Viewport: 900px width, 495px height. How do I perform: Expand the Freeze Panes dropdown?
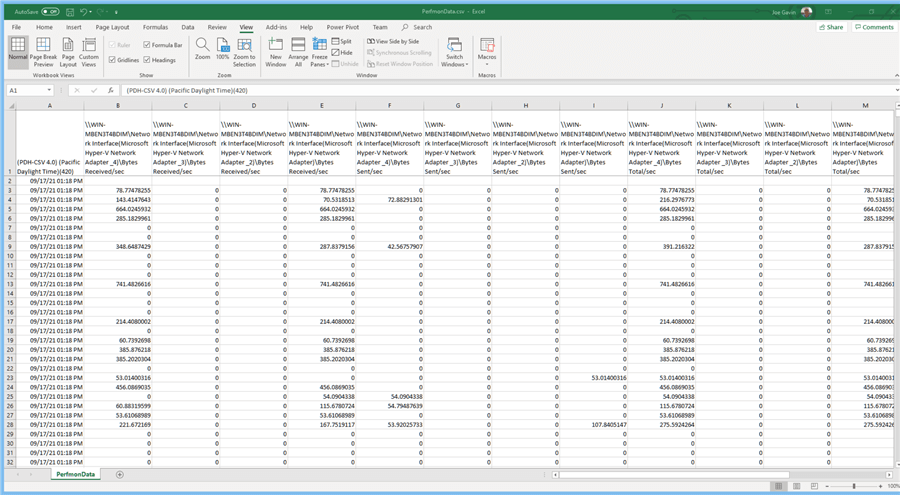[x=319, y=53]
